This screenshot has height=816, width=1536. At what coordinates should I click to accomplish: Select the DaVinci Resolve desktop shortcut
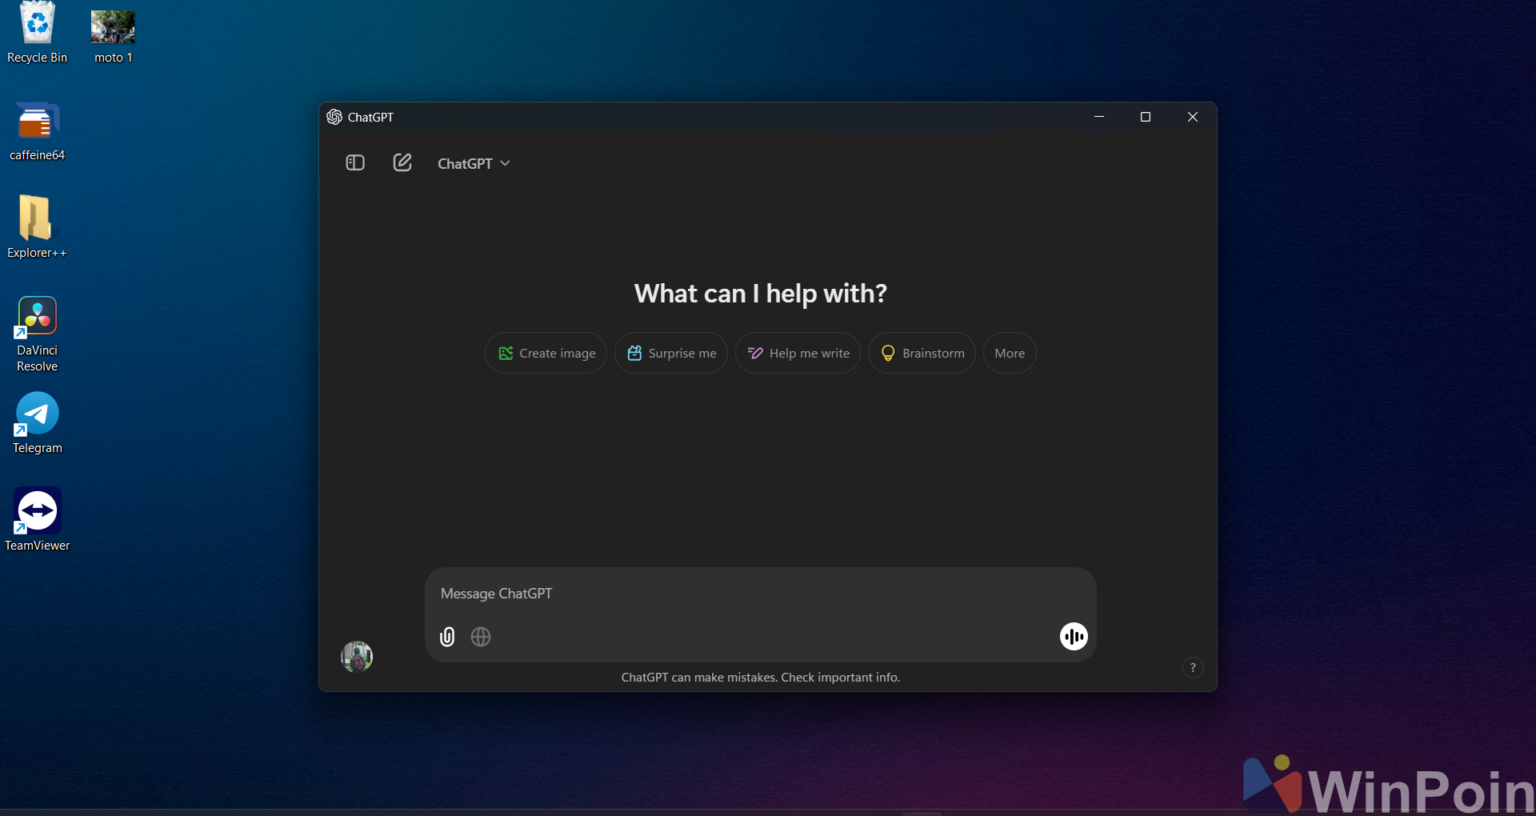(x=37, y=335)
